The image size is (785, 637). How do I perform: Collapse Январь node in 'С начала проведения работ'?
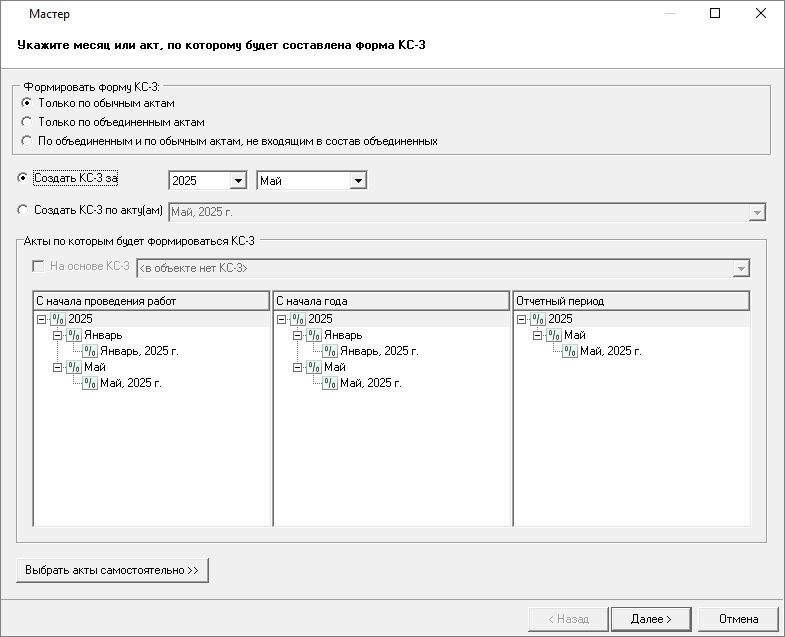[58, 335]
